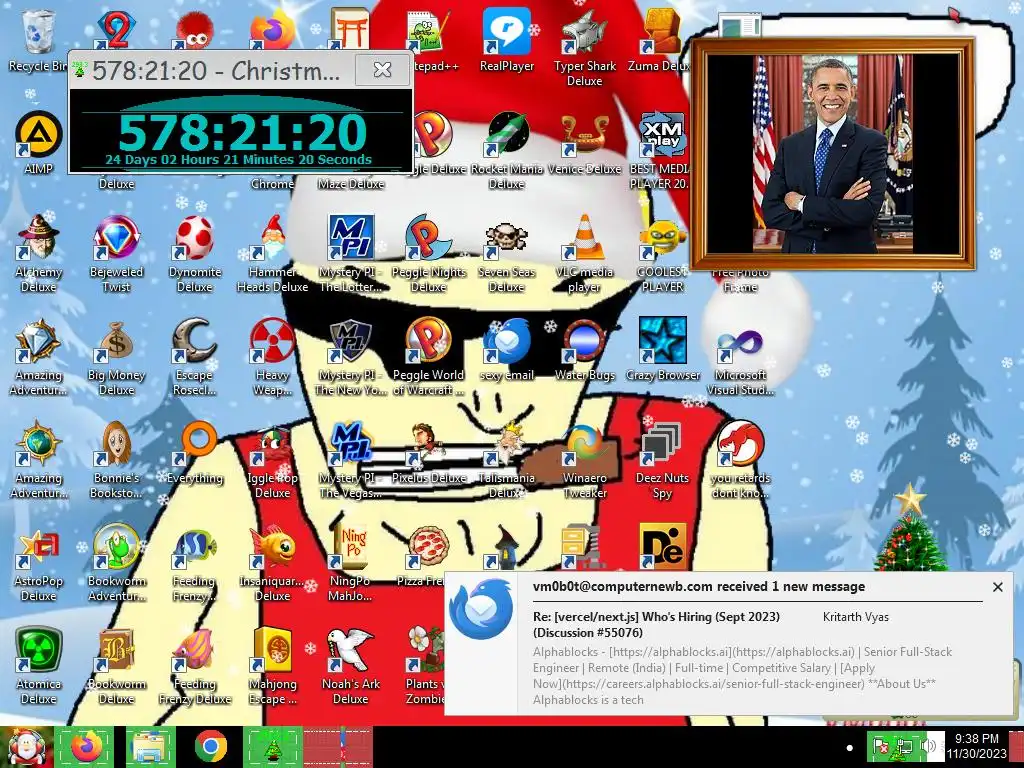The width and height of the screenshot is (1024, 768).
Task: Launch Chrome from the taskbar
Action: [210, 747]
